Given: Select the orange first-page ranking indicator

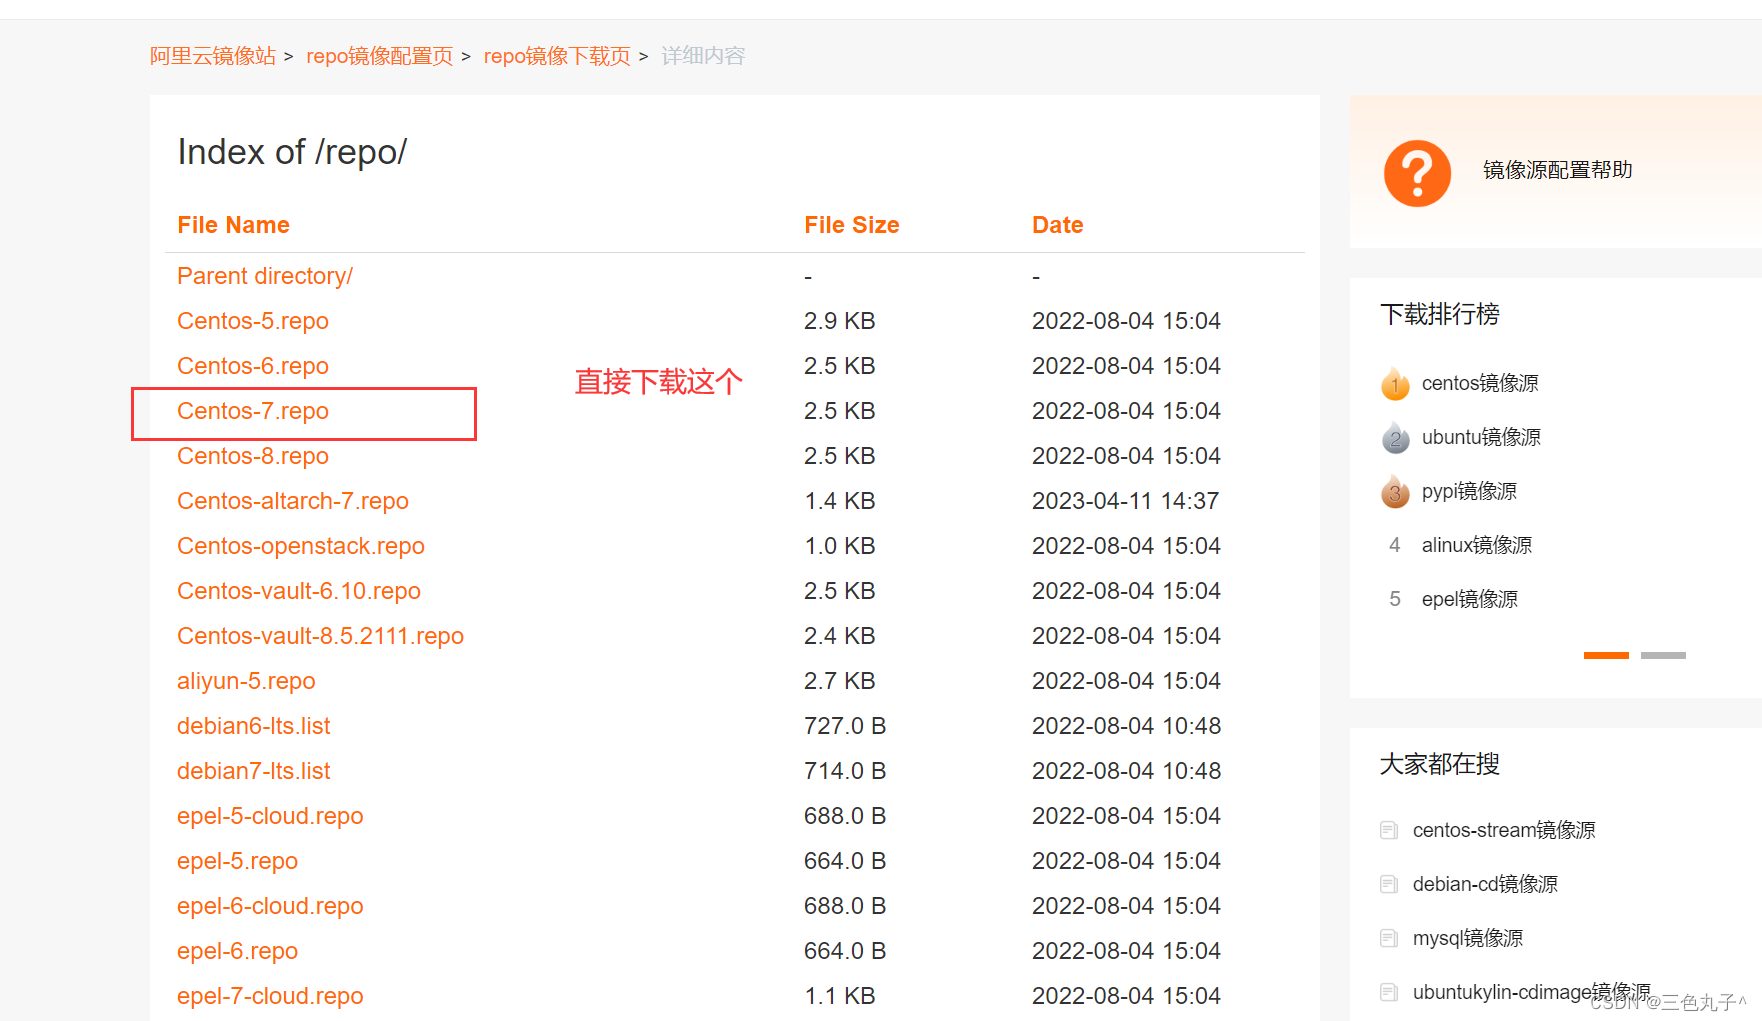Looking at the screenshot, I should coord(1606,655).
